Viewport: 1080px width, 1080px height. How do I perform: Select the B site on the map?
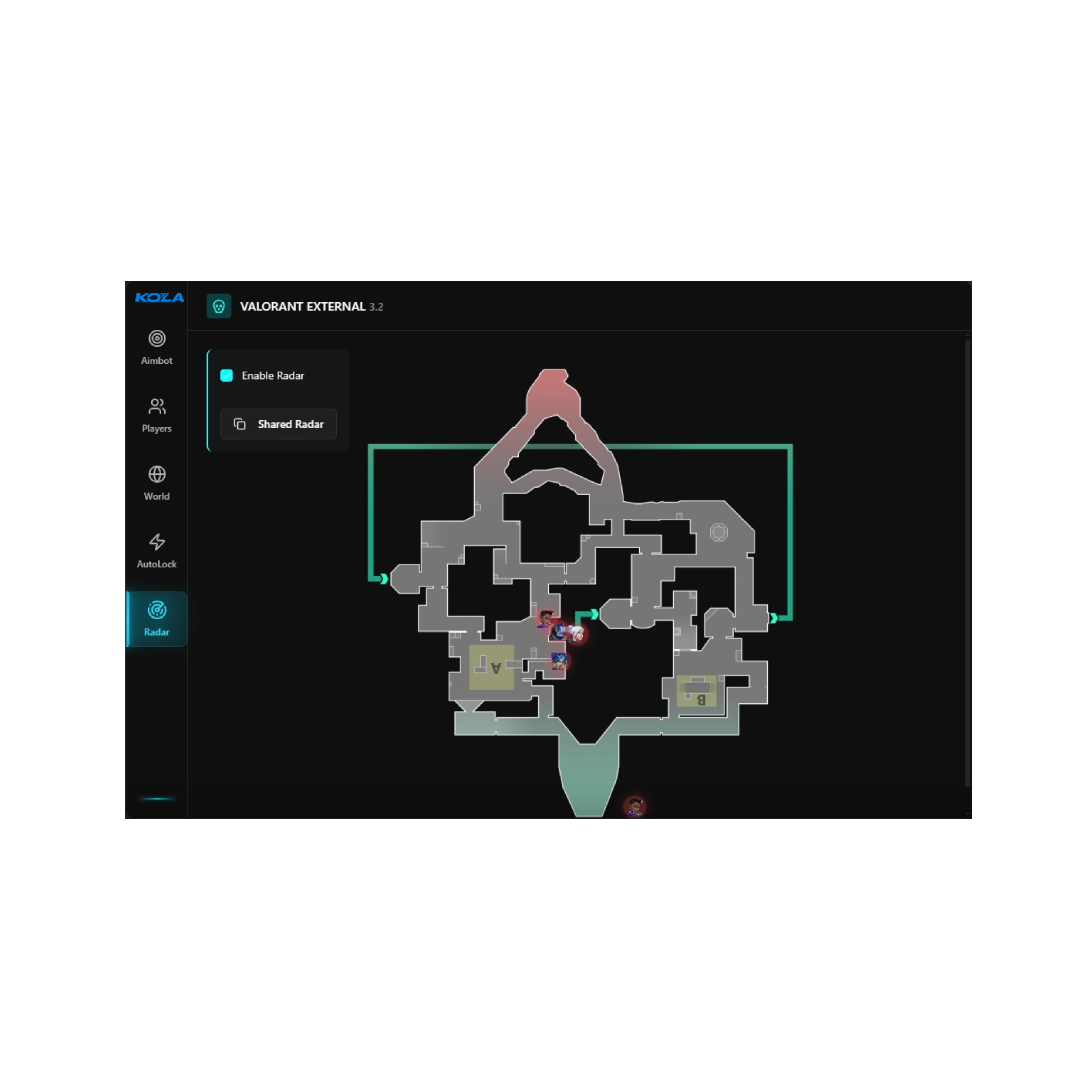coord(697,691)
